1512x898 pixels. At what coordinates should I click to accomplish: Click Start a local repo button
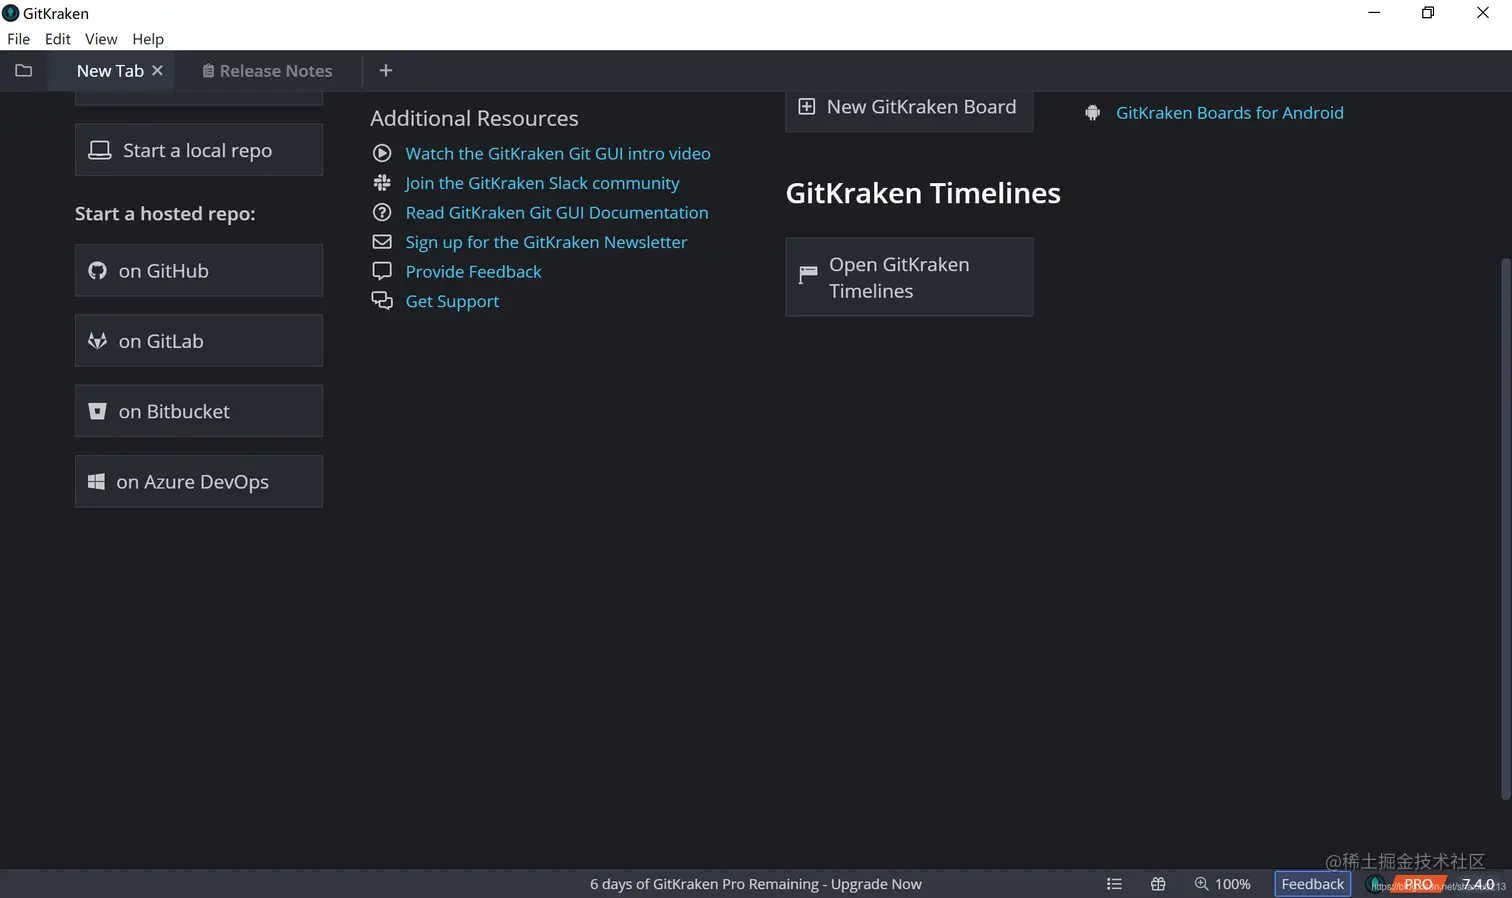click(x=199, y=150)
